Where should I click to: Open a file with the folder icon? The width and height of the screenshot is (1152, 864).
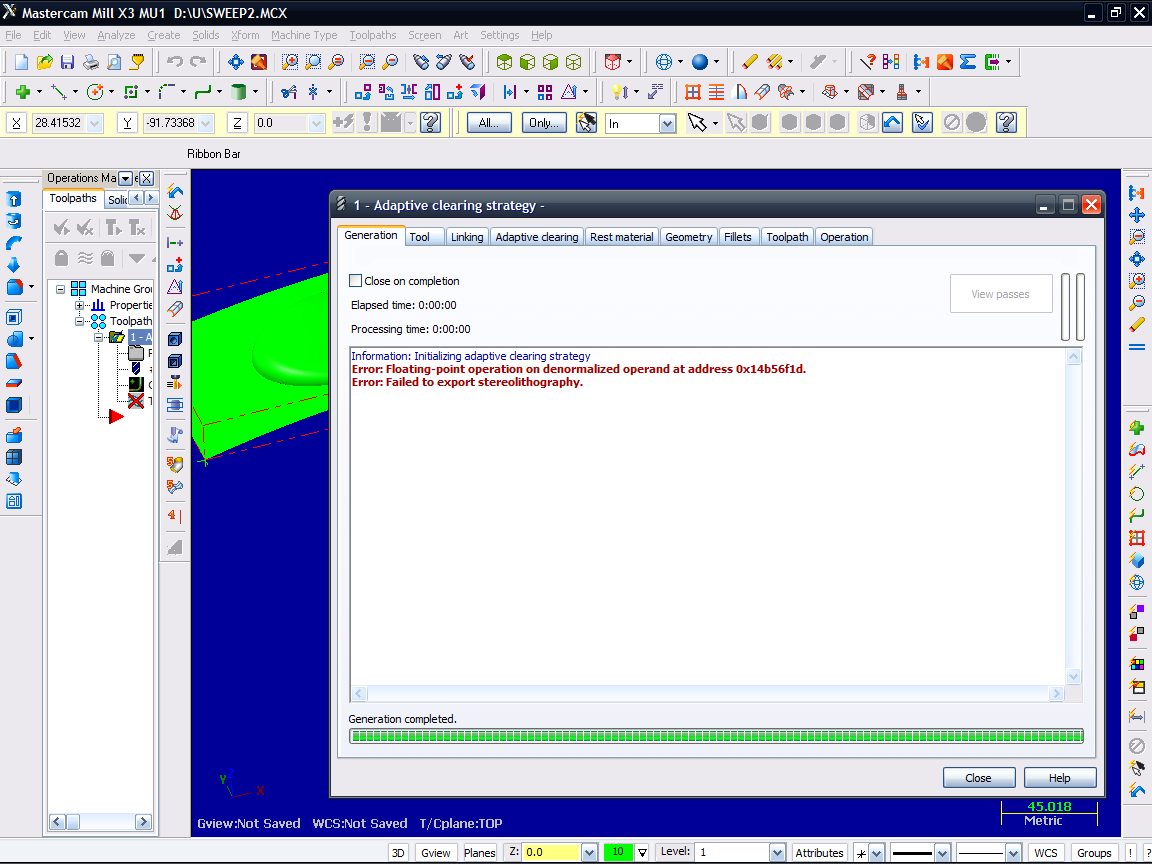[44, 62]
